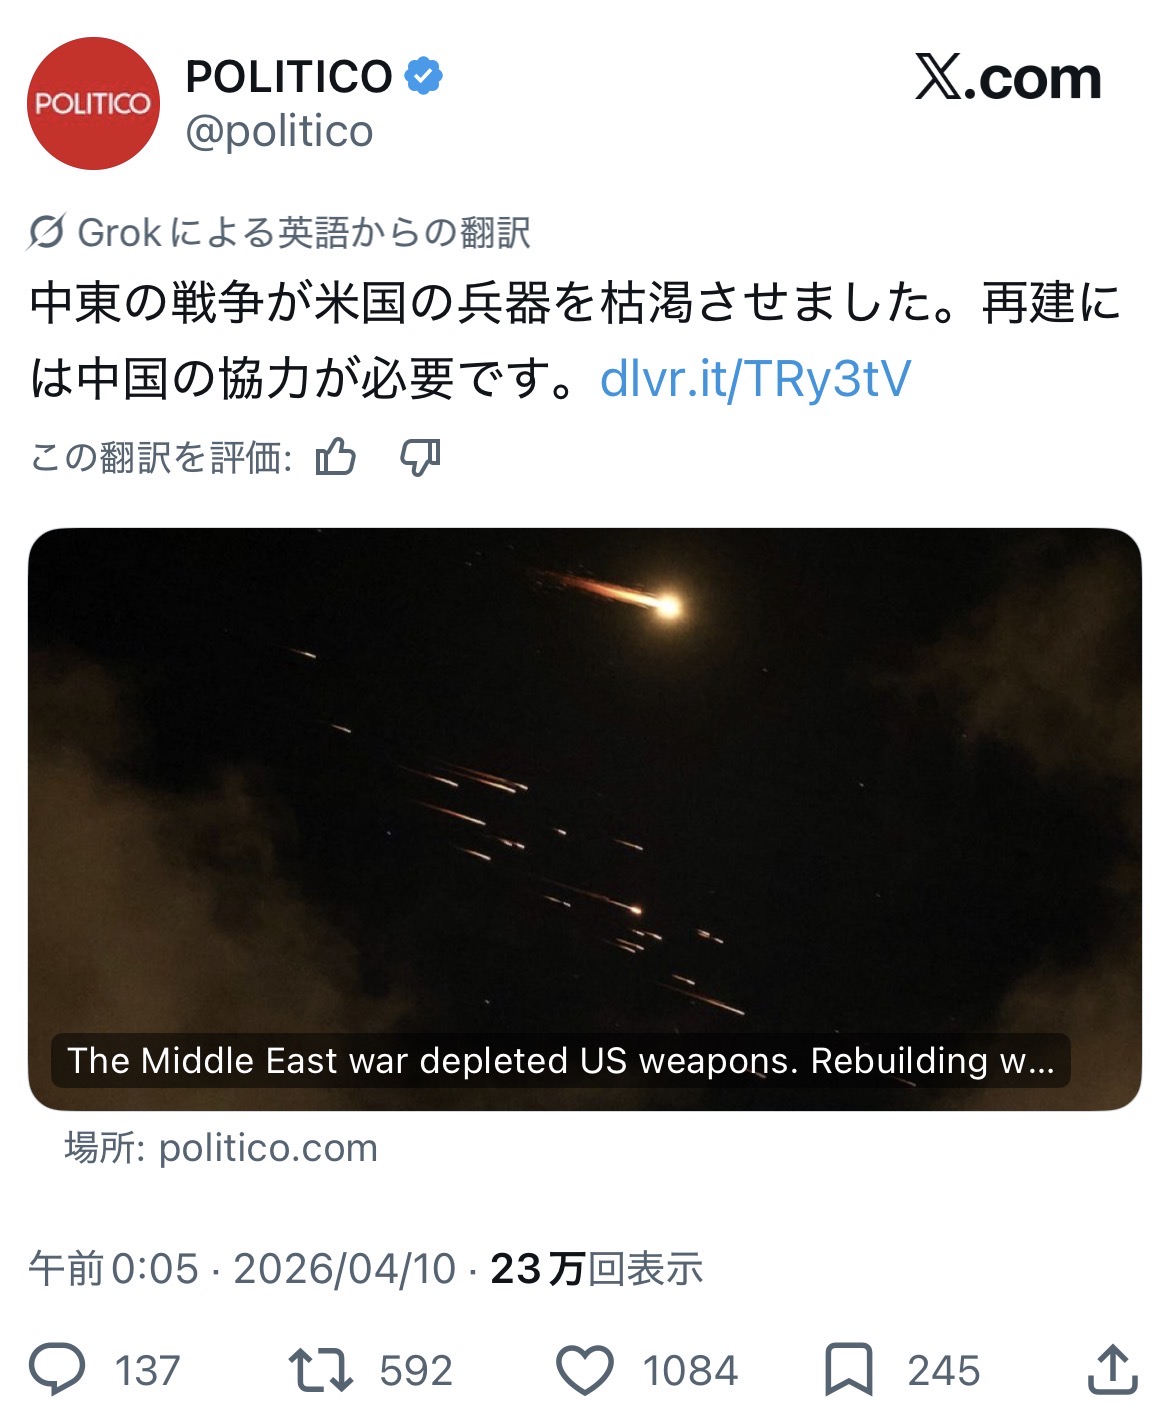The image size is (1170, 1425).
Task: Rate the translation with thumbs down
Action: coord(420,457)
